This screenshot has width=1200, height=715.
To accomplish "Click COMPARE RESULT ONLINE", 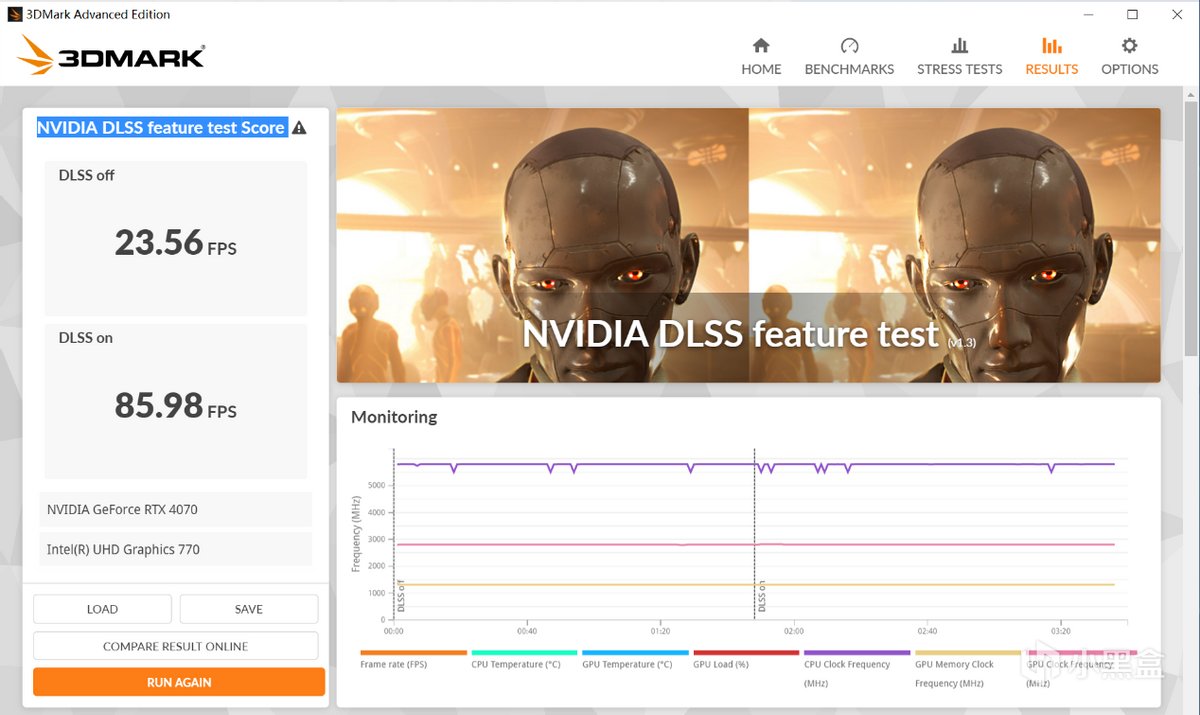I will point(176,646).
